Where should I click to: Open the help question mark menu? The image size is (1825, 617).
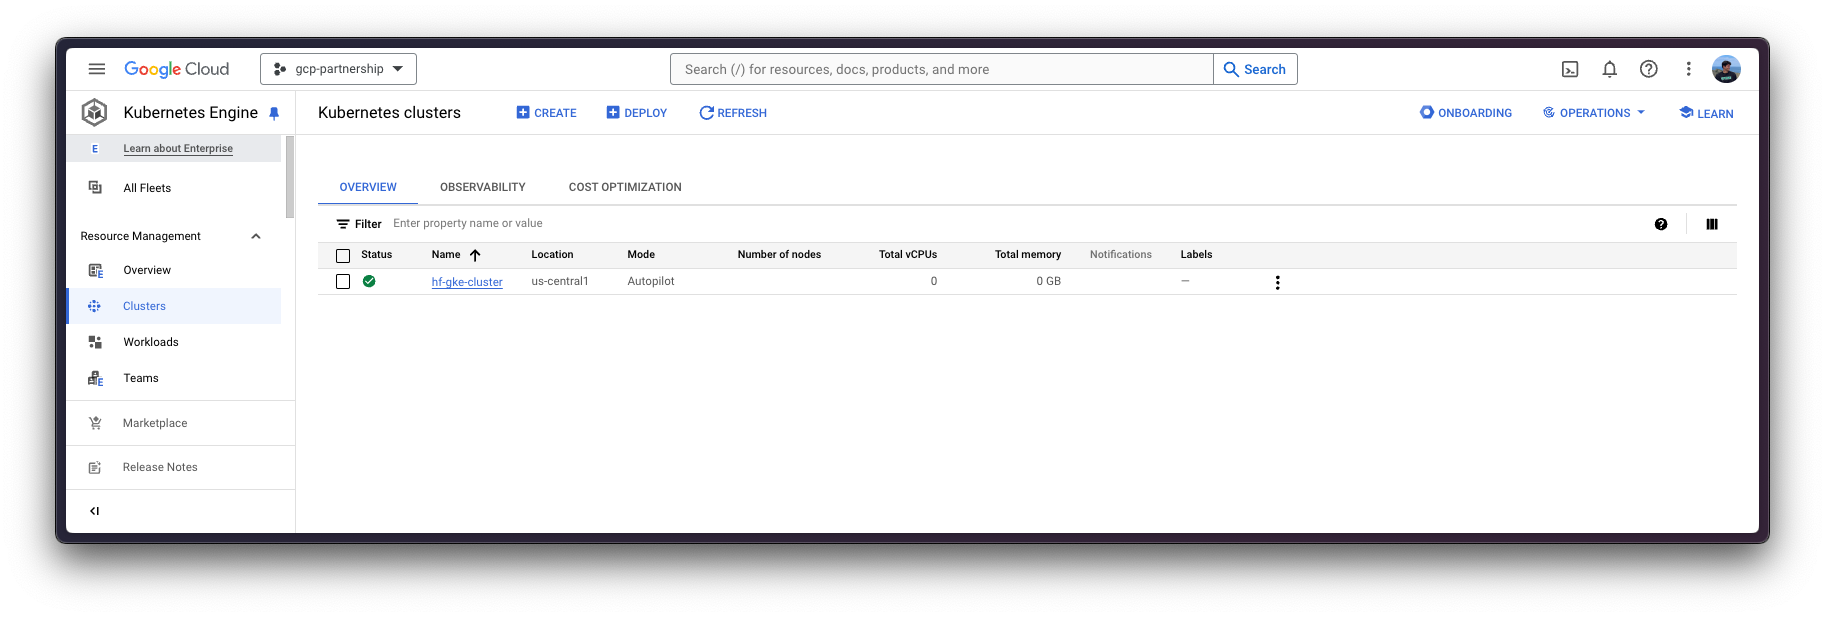tap(1648, 69)
